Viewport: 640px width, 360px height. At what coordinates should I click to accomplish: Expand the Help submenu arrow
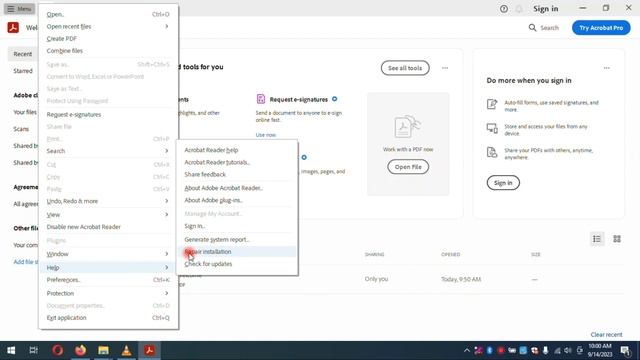point(167,268)
